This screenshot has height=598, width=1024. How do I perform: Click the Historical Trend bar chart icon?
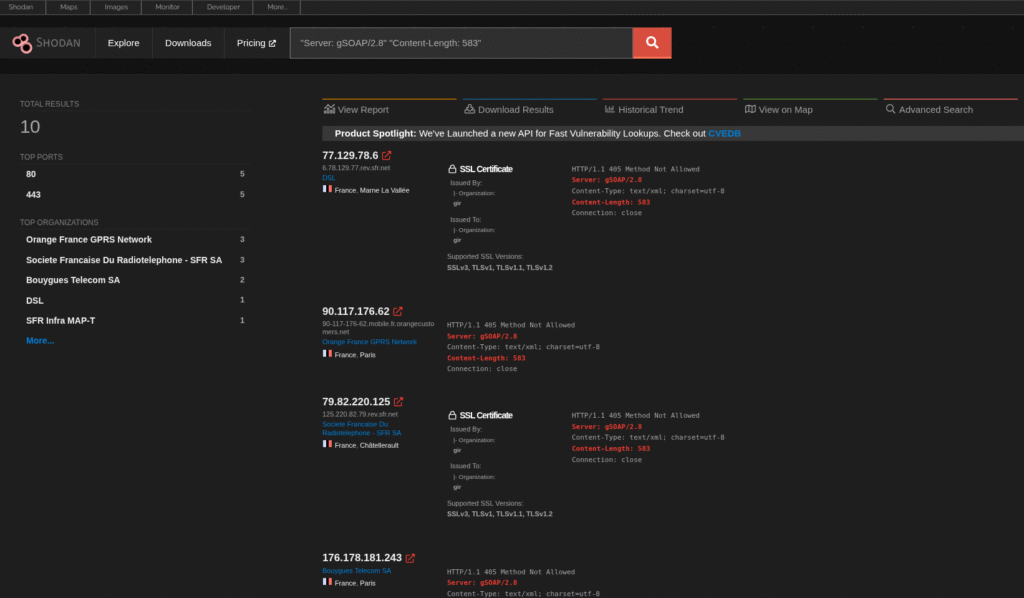coord(610,109)
